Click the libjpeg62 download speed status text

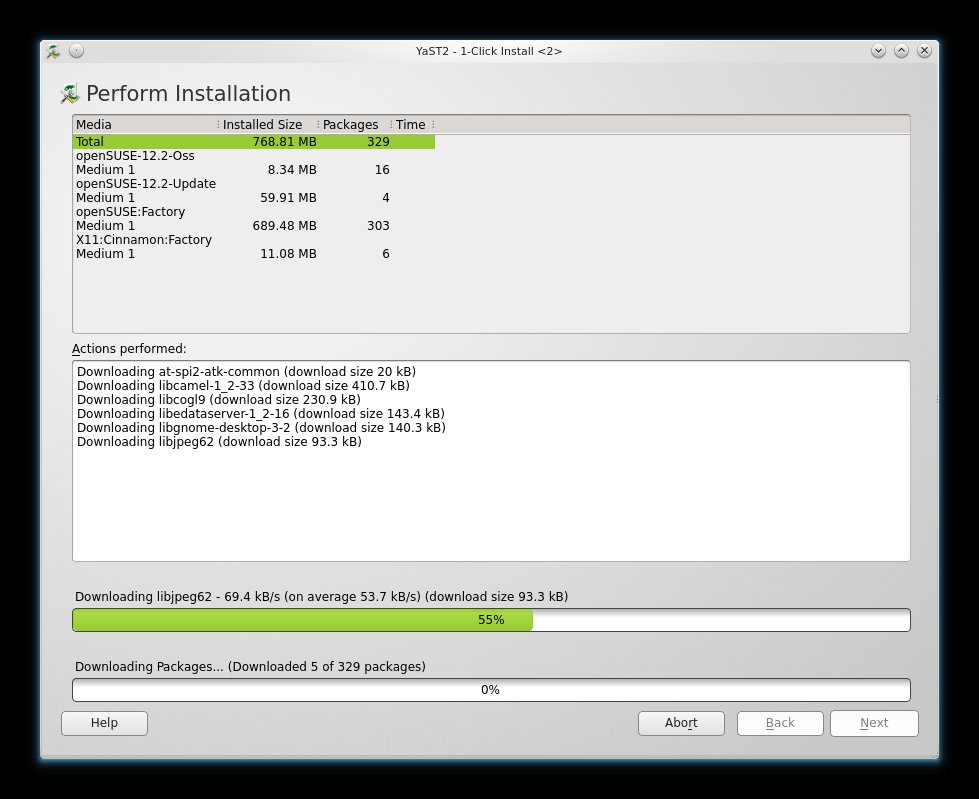coord(321,596)
